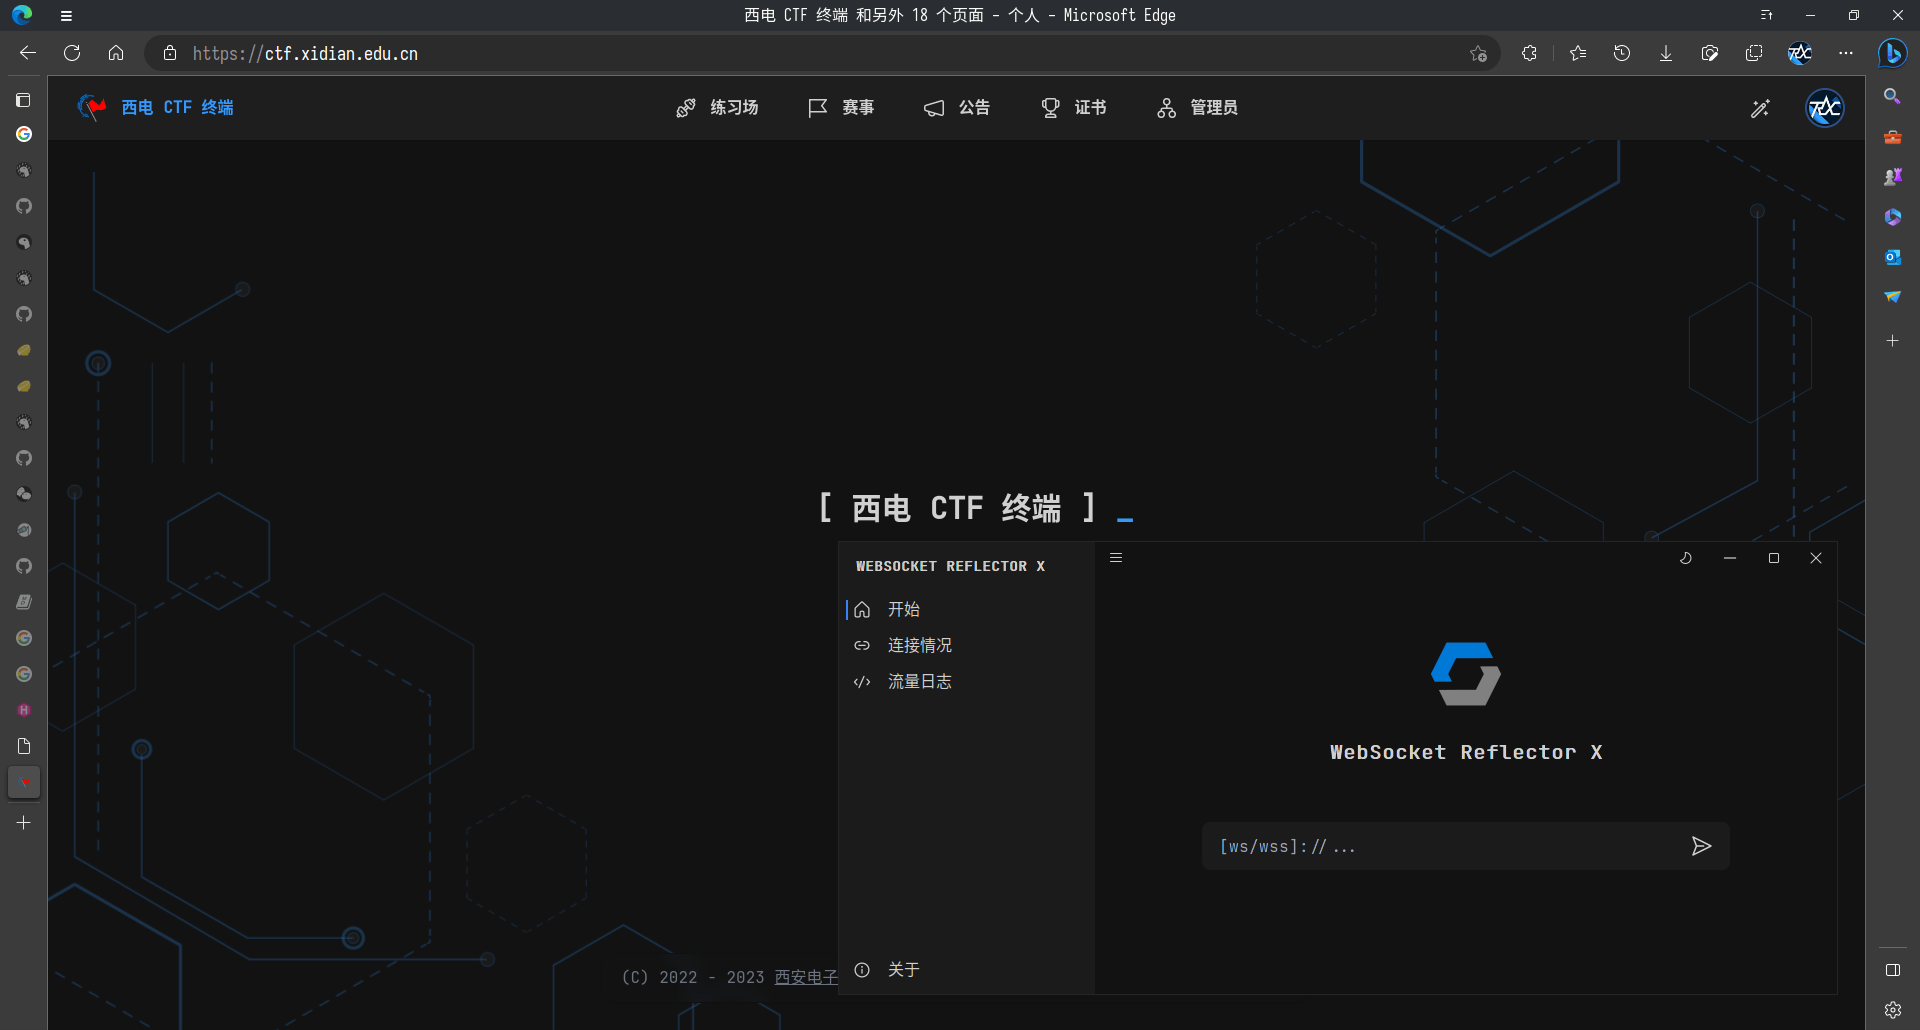The image size is (1920, 1030).
Task: Click the Edge tab search title-bar icon
Action: pos(1767,15)
